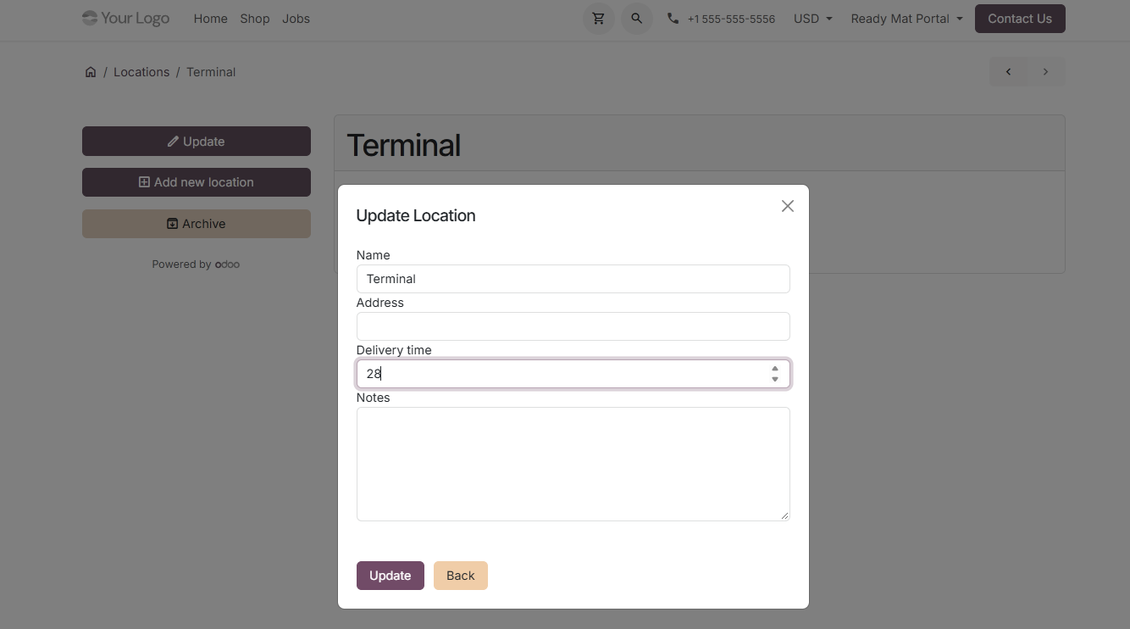Go to previous location arrow
The image size is (1130, 629).
(x=1008, y=72)
